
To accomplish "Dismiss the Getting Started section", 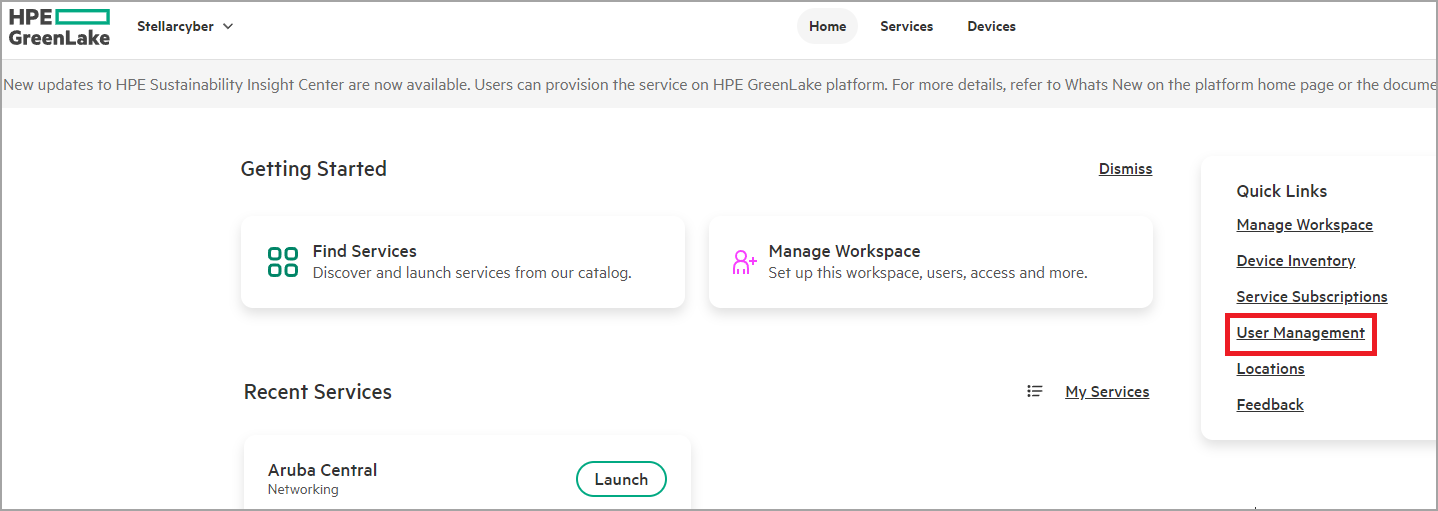I will pos(1125,169).
